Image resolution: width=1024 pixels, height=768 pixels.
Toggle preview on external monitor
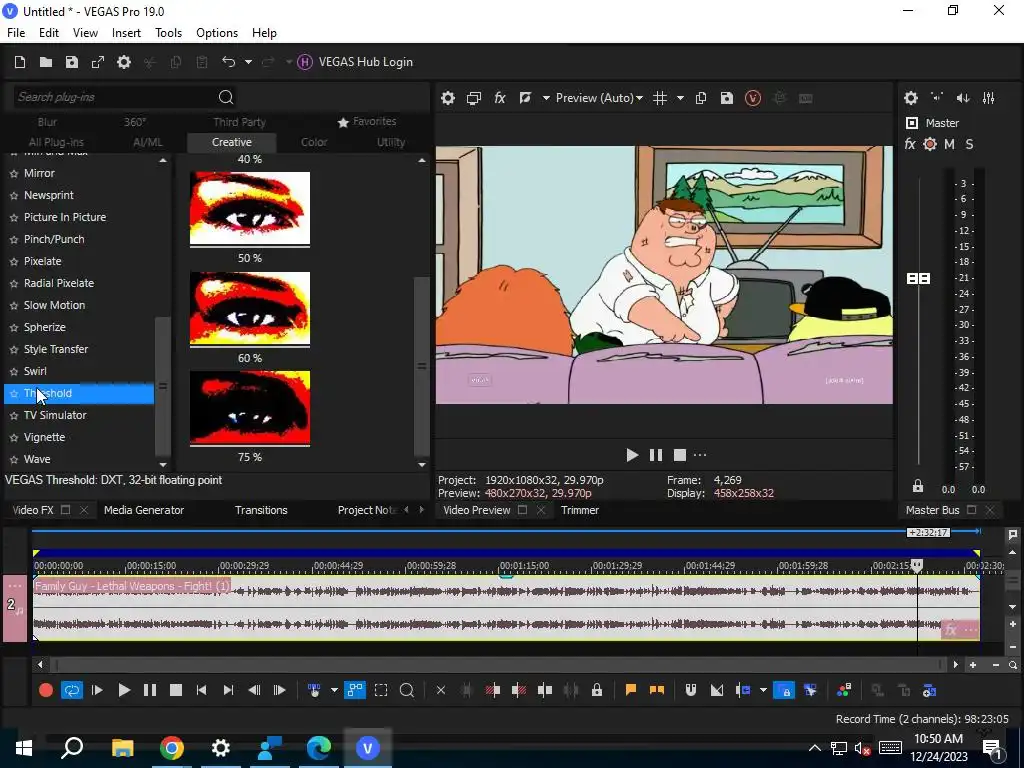click(474, 98)
